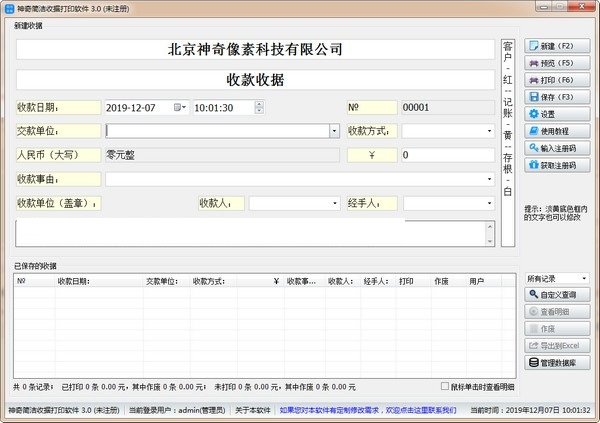The height and width of the screenshot is (423, 600).
Task: Click 当前登录用户 admin status entry
Action: click(x=177, y=410)
